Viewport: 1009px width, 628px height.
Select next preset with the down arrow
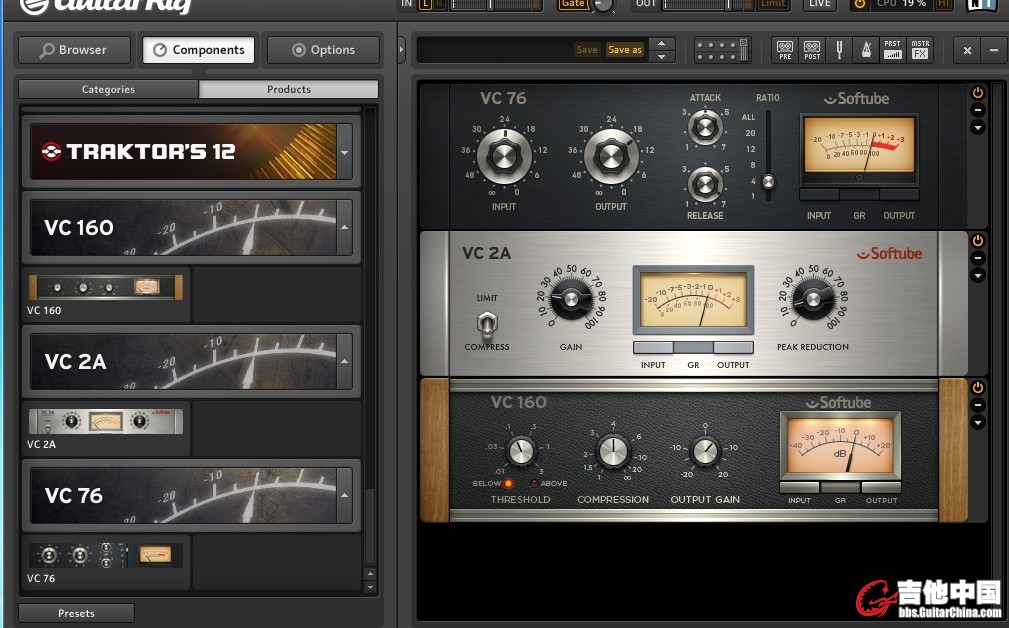[662, 57]
